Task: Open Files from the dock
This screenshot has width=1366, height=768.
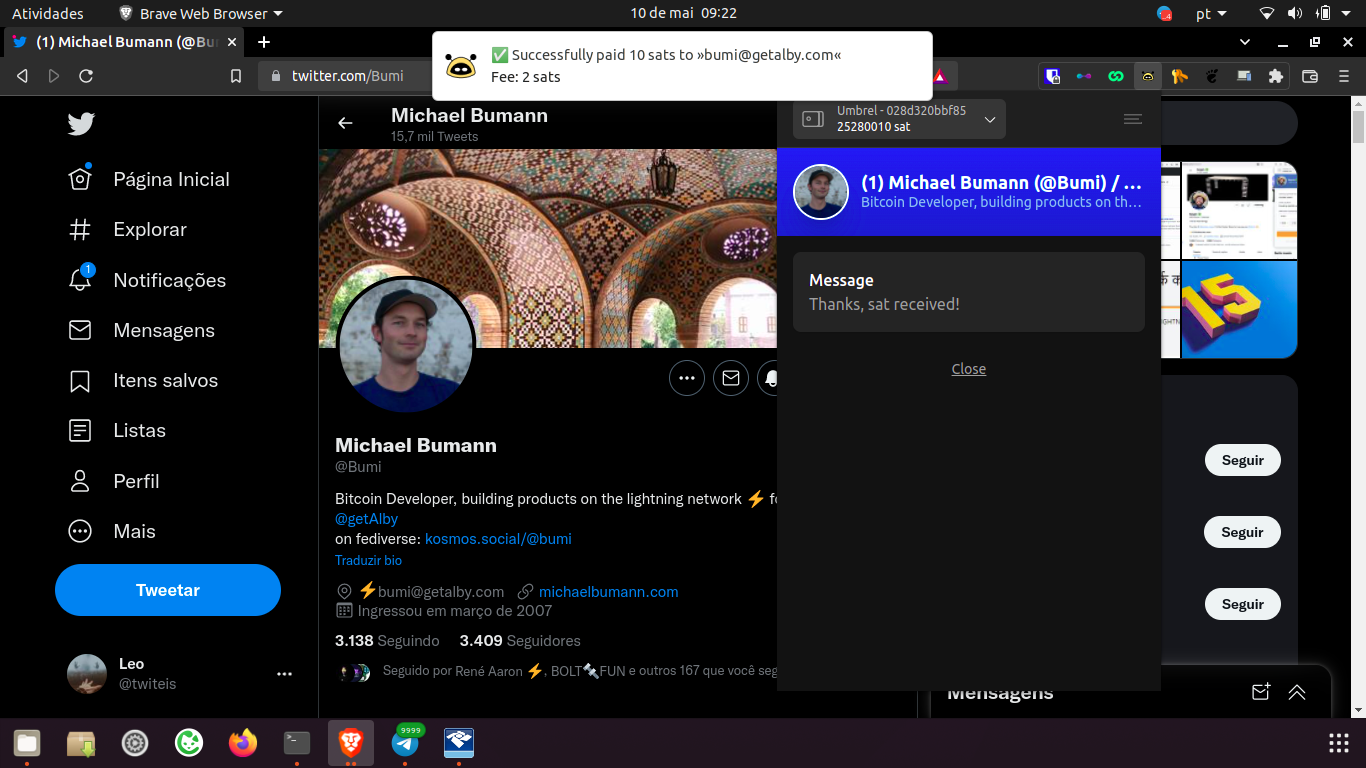Action: tap(27, 743)
